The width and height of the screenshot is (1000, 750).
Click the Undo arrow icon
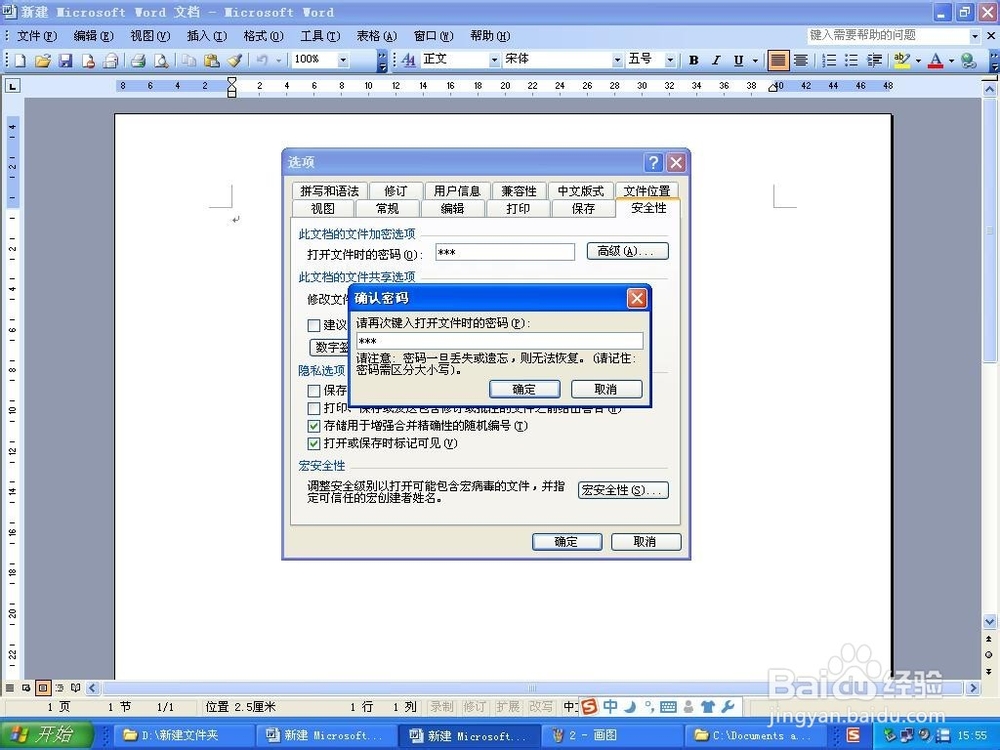point(261,61)
